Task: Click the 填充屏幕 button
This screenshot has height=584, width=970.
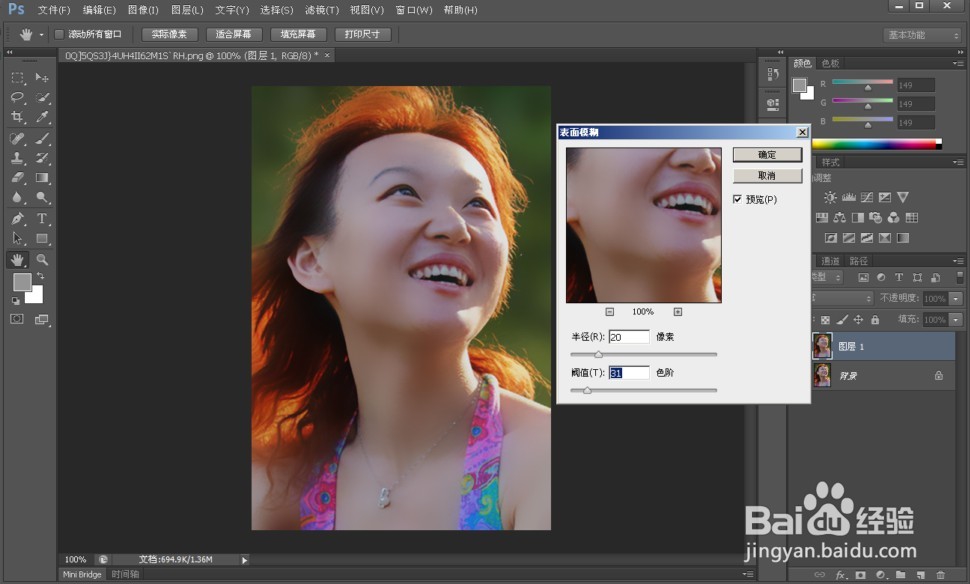Action: pos(298,34)
